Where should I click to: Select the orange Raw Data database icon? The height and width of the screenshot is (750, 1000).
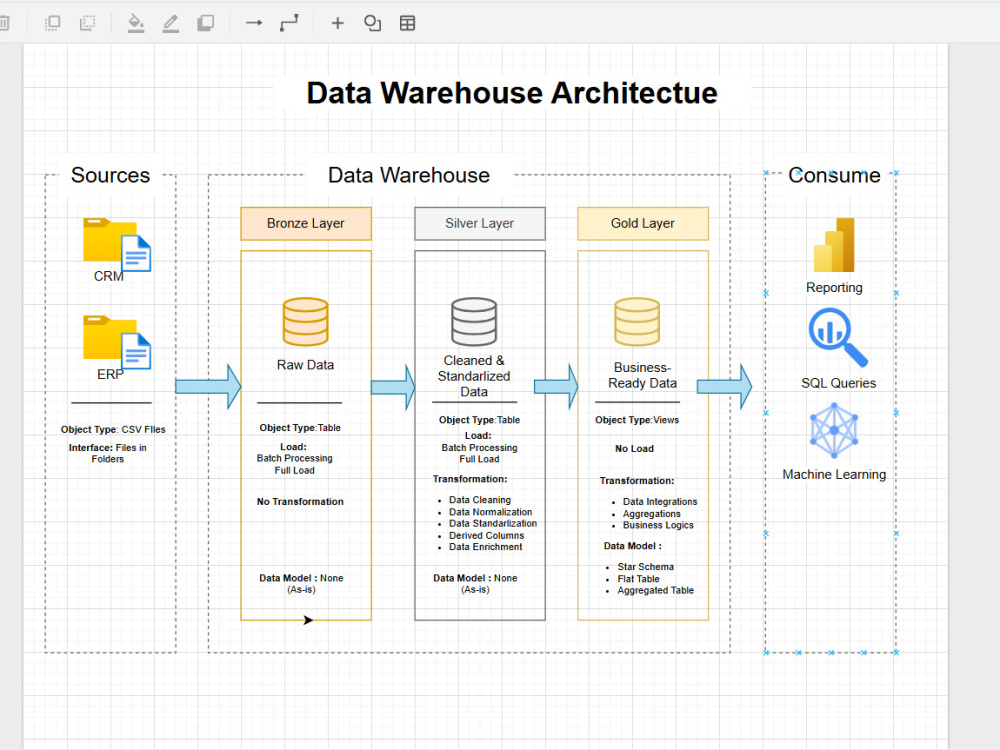coord(305,322)
